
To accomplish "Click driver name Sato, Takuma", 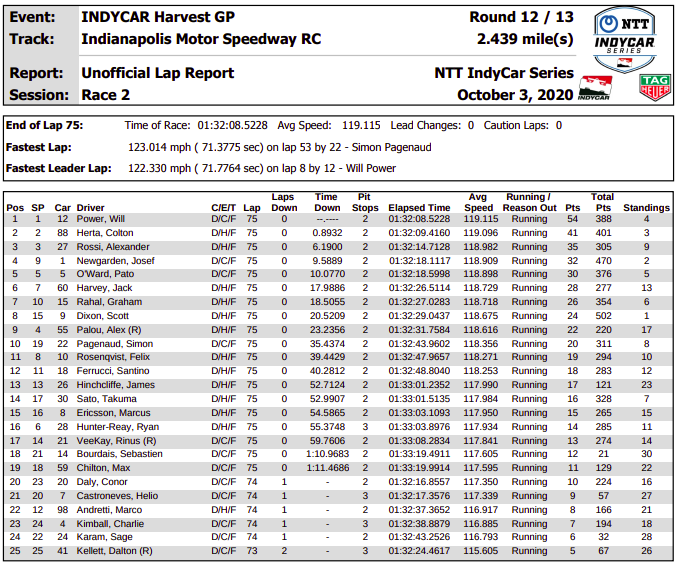I will click(x=106, y=399).
